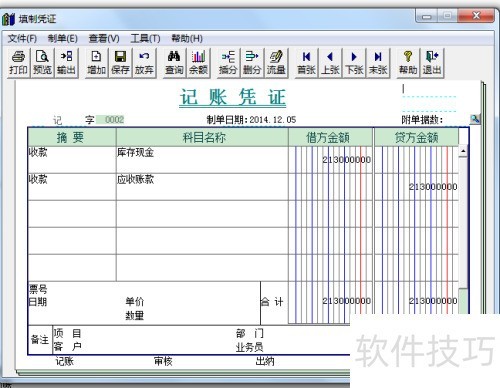The width and height of the screenshot is (500, 388).
Task: Jump to the last voucher 末张
Action: tap(378, 63)
